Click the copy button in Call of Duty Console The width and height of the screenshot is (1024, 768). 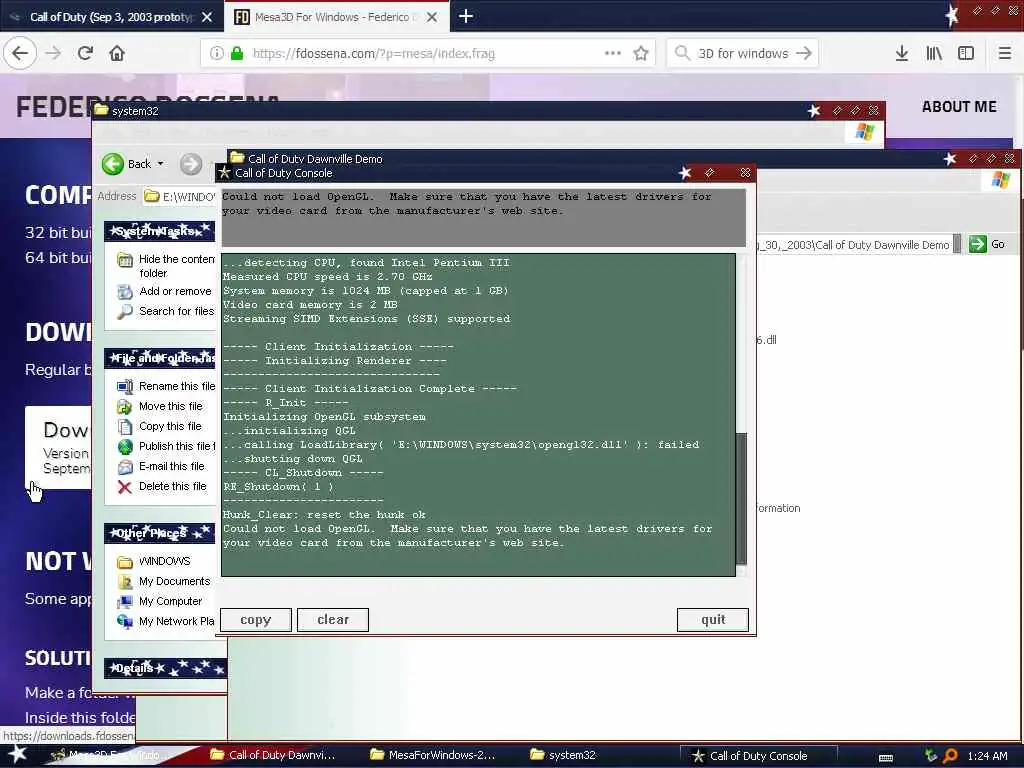(255, 620)
